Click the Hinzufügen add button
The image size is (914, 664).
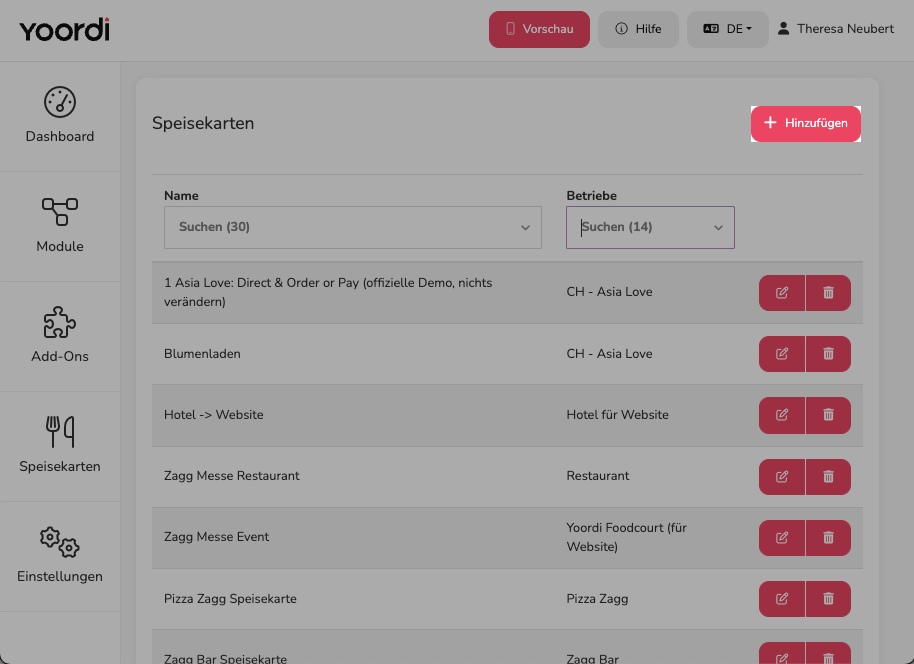click(x=806, y=124)
